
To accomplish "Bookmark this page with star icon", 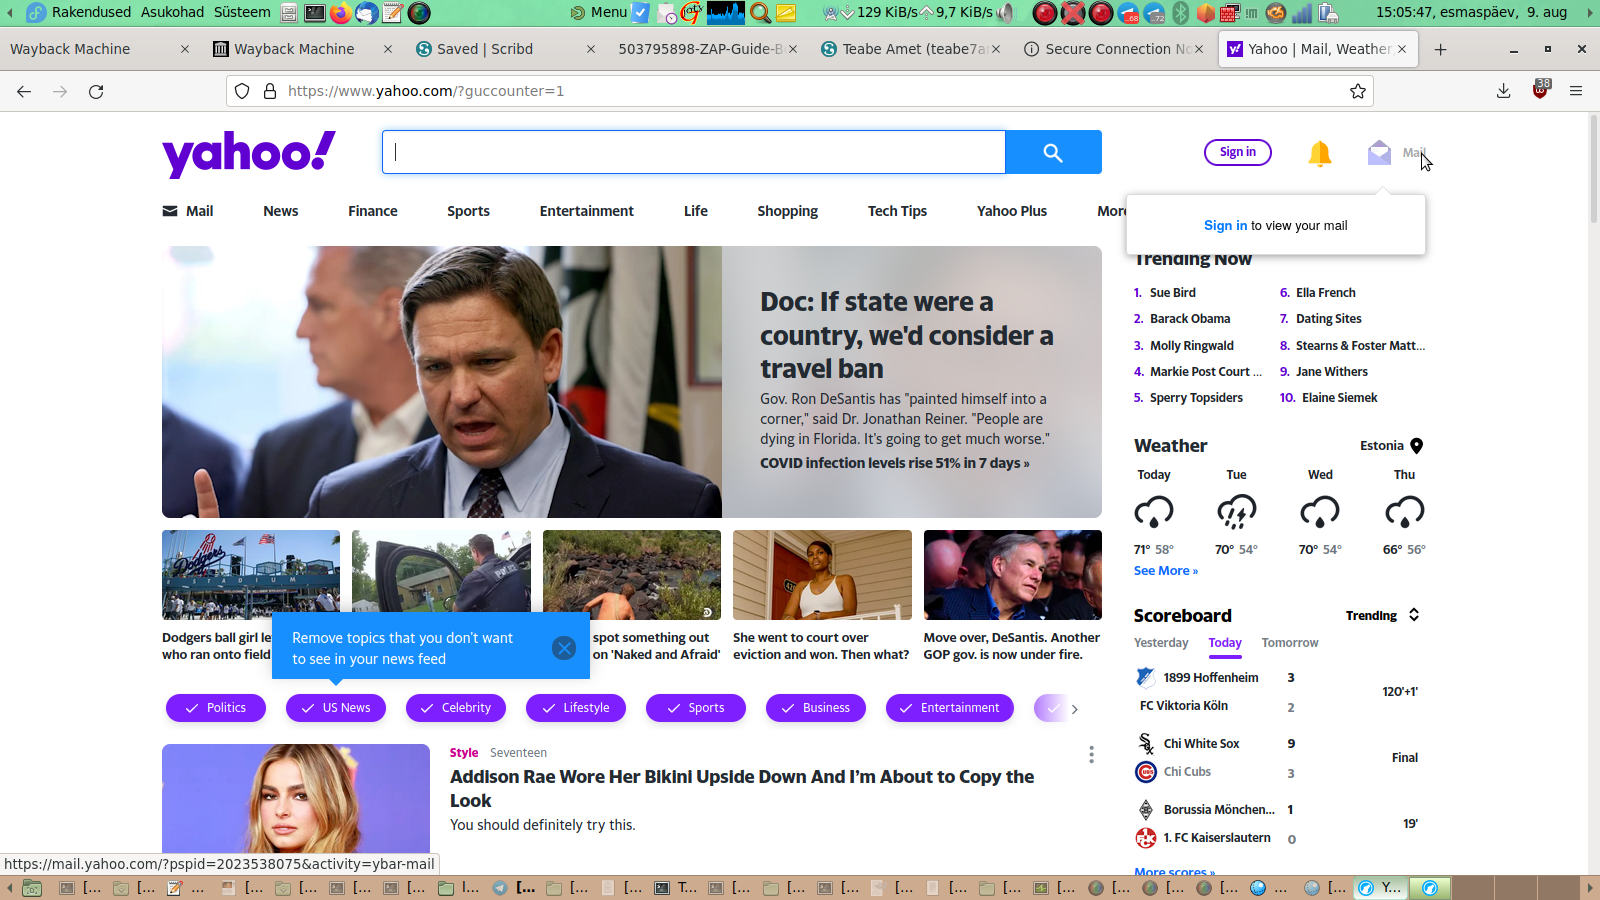I will point(1357,91).
